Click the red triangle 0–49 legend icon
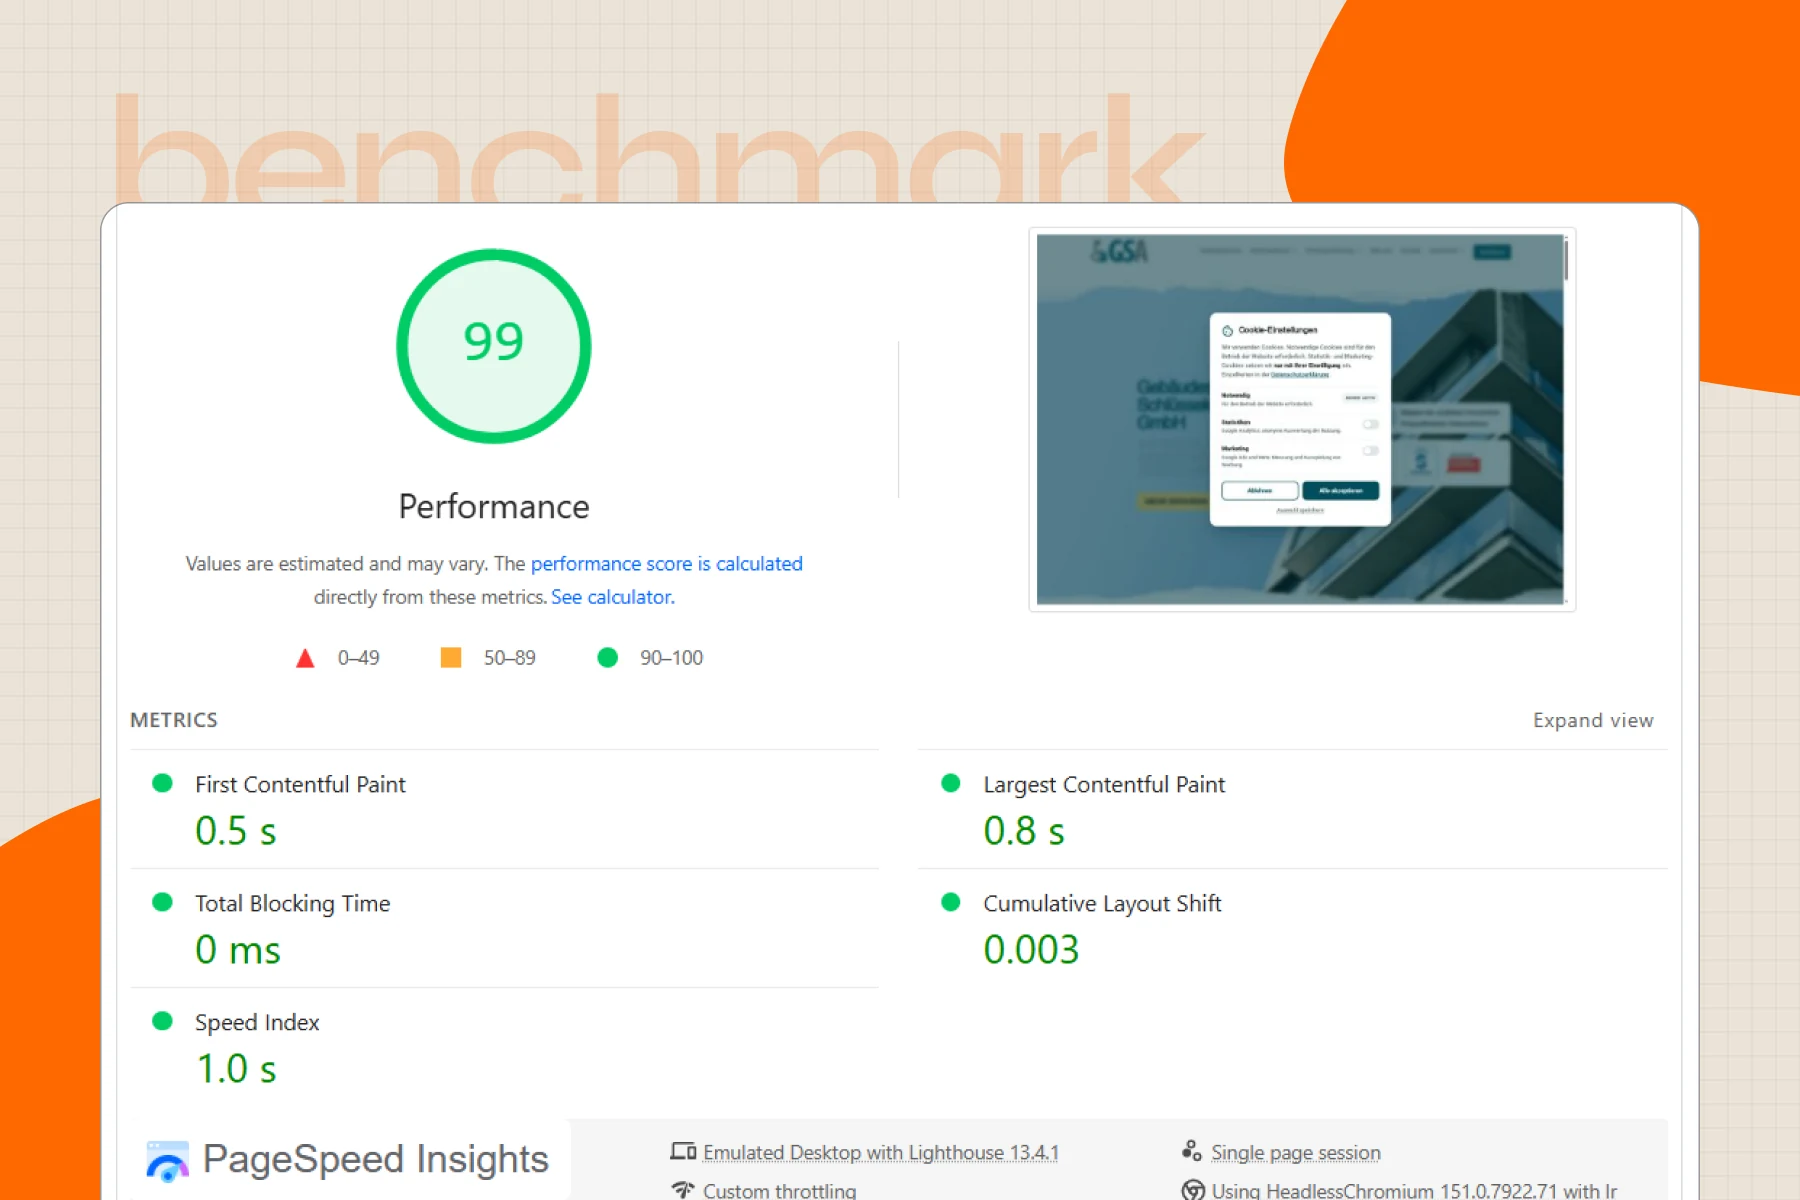 click(x=305, y=658)
